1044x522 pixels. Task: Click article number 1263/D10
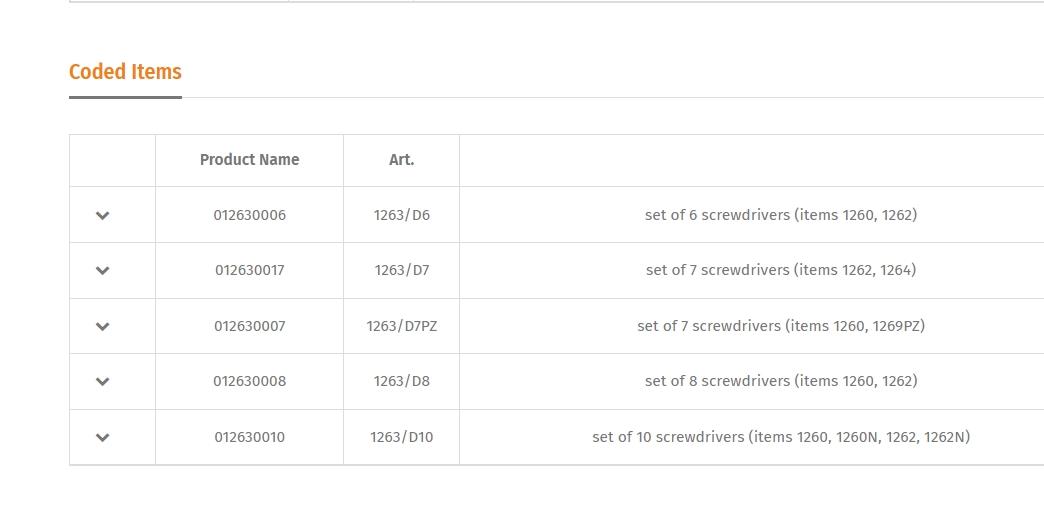401,437
